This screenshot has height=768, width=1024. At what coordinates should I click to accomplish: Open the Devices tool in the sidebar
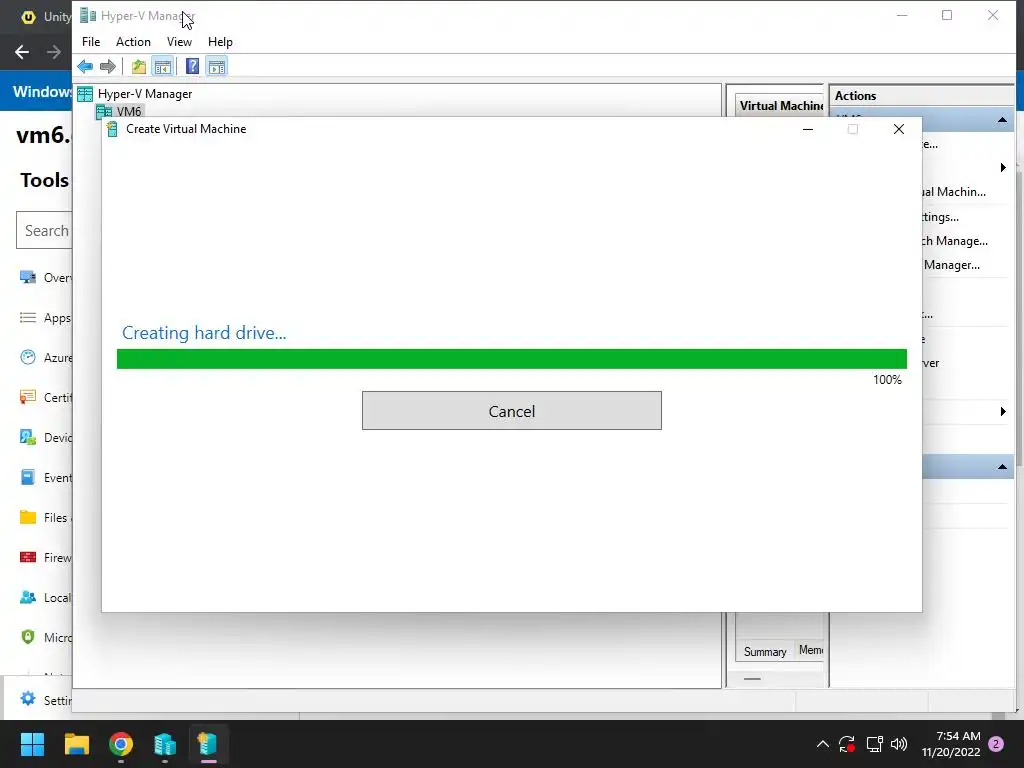44,438
